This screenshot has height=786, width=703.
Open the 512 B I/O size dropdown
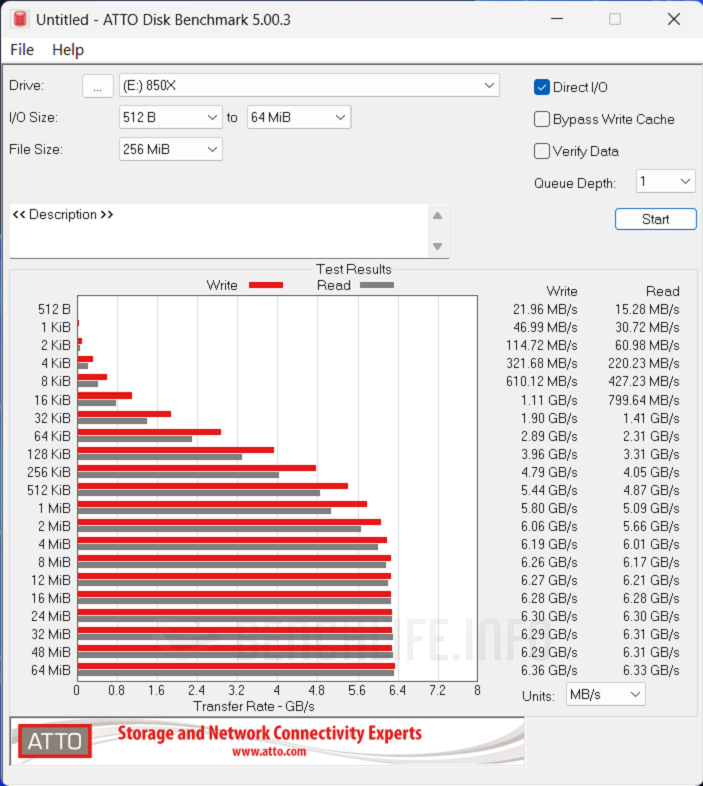(x=170, y=117)
